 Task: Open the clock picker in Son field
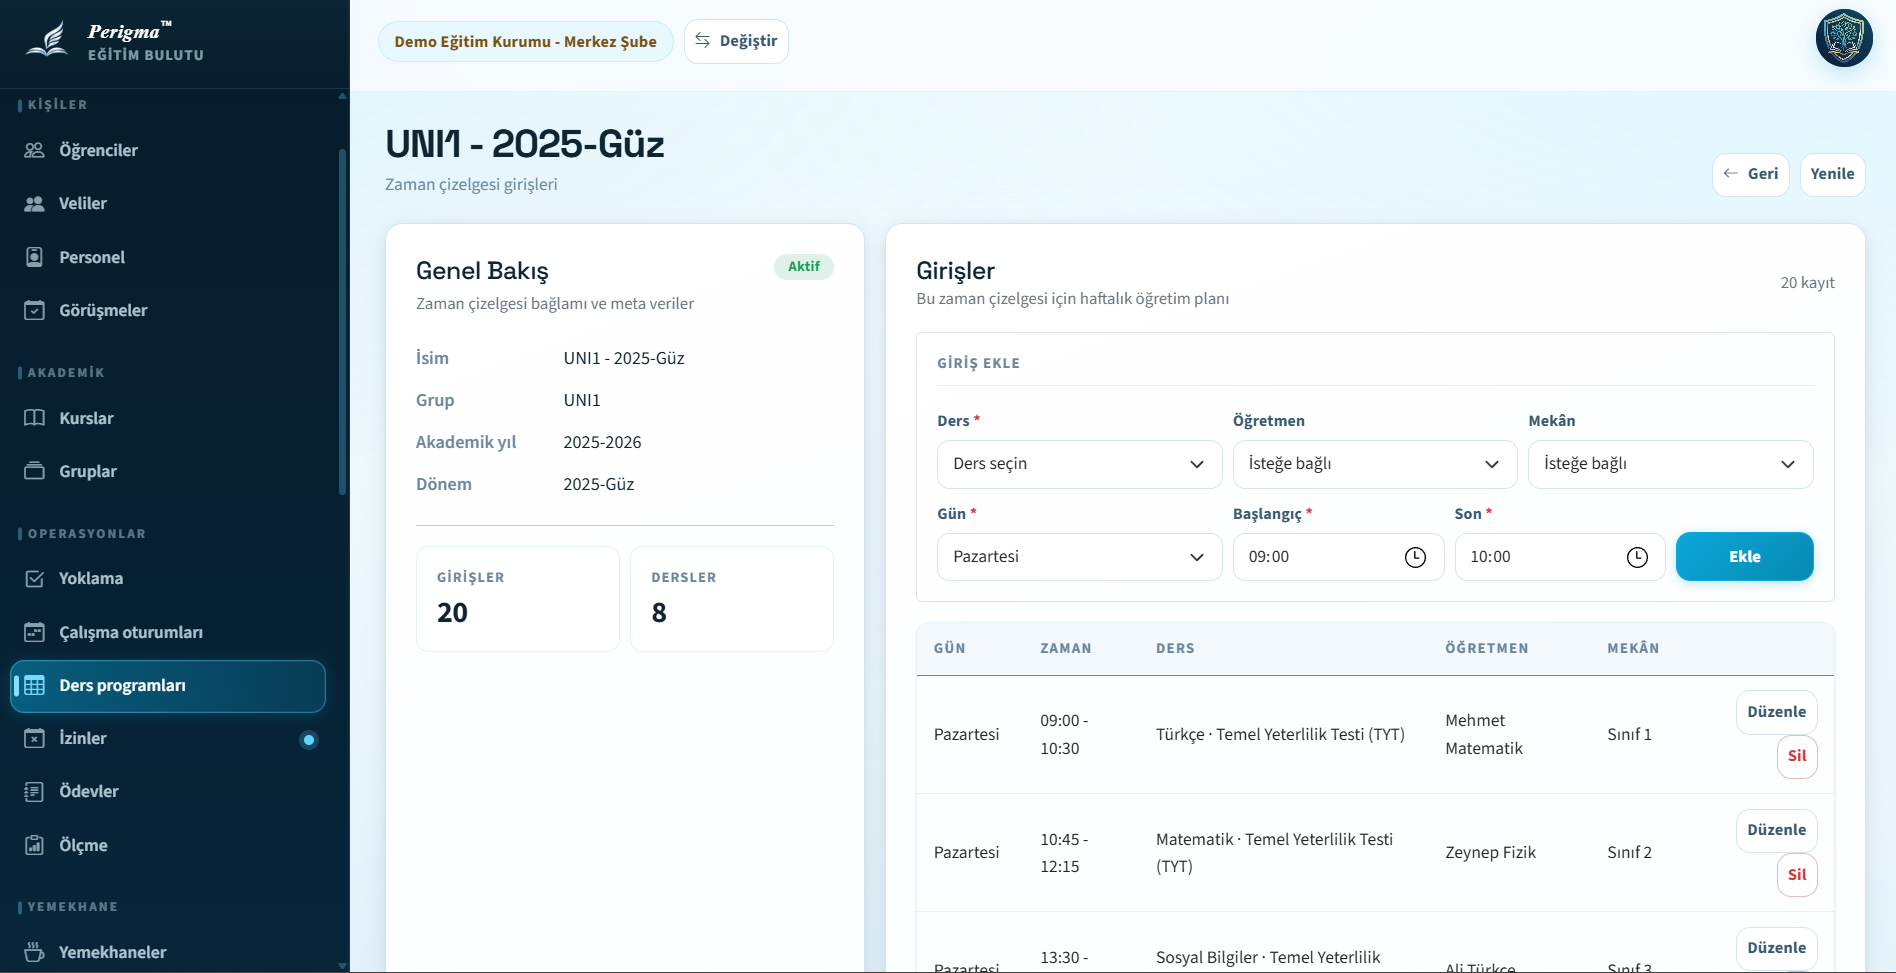pos(1637,557)
